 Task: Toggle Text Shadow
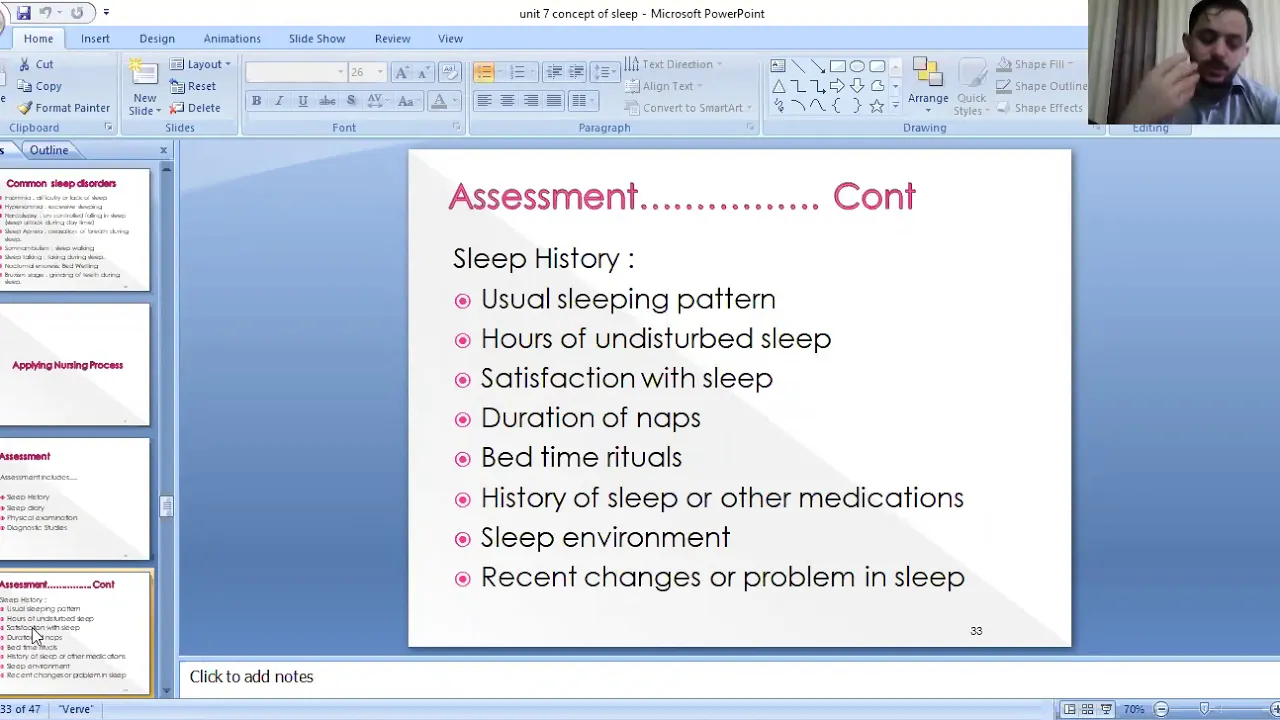click(351, 101)
